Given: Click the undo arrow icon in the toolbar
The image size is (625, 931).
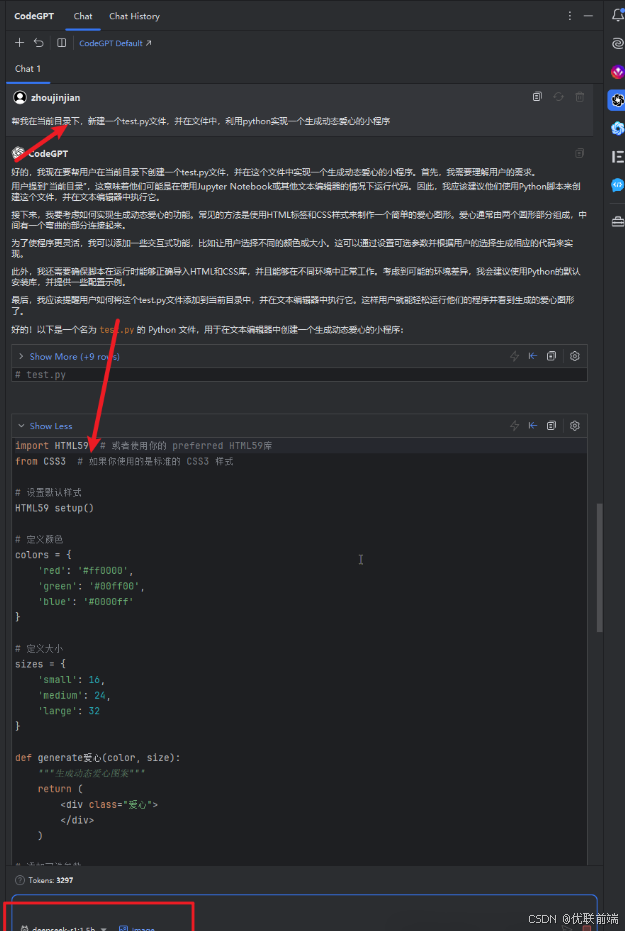Looking at the screenshot, I should [x=39, y=43].
